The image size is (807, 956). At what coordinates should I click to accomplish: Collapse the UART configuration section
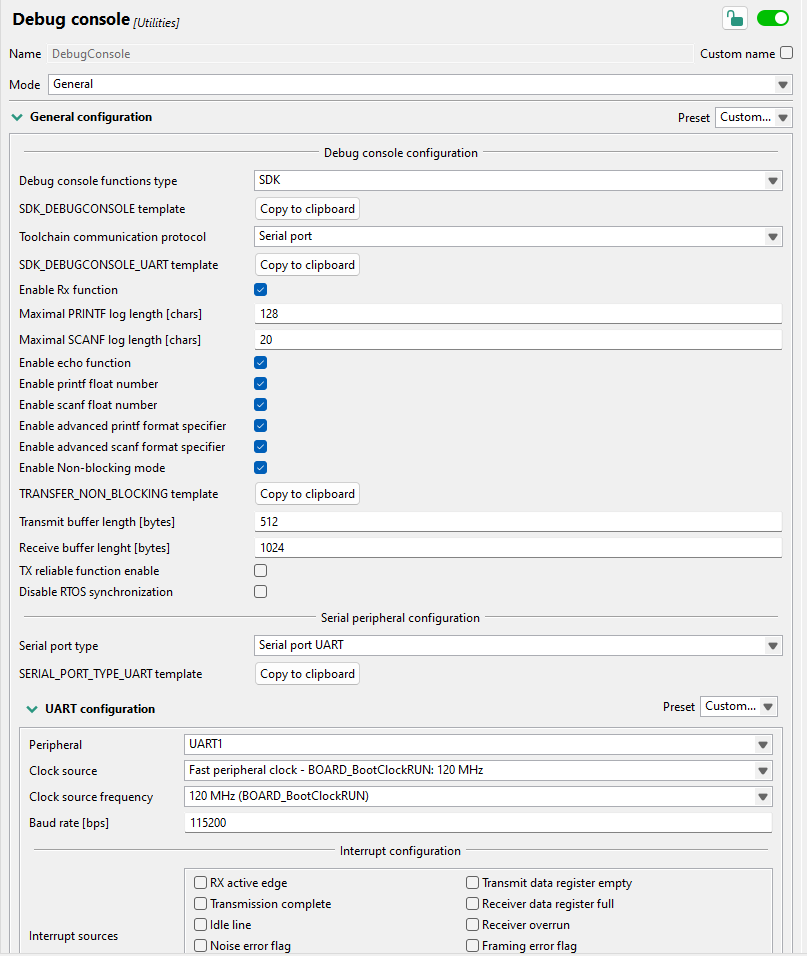(32, 709)
